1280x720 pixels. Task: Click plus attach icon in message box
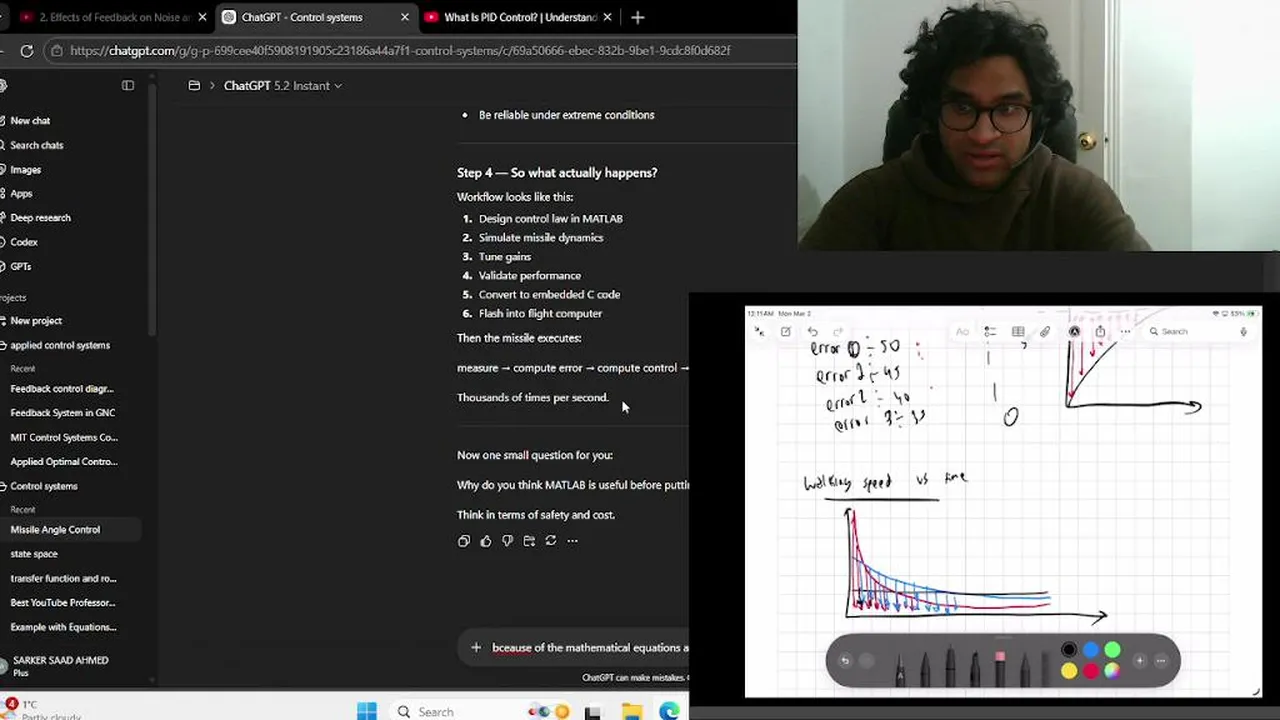coord(476,648)
